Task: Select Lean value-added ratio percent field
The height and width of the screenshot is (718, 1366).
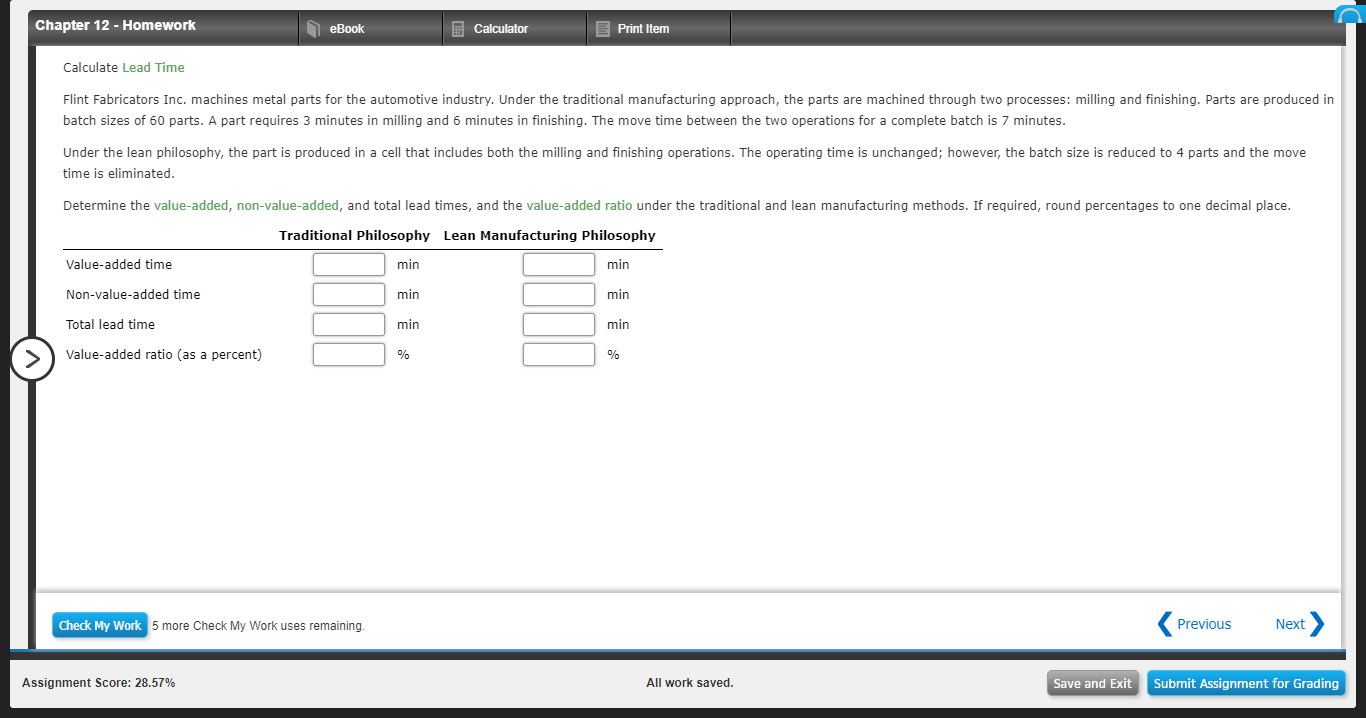Action: (x=558, y=354)
